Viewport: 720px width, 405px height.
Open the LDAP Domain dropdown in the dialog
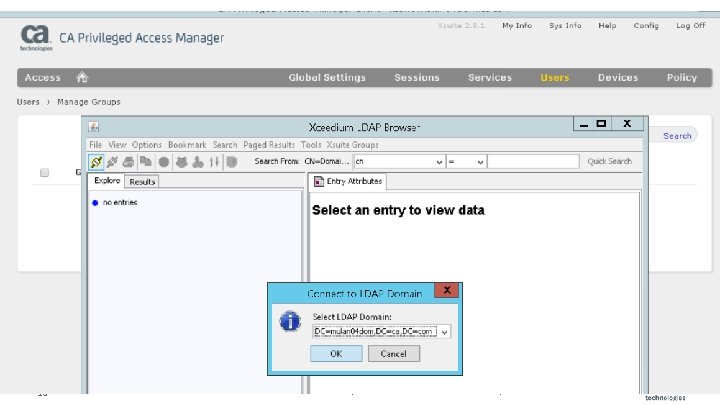pos(444,332)
